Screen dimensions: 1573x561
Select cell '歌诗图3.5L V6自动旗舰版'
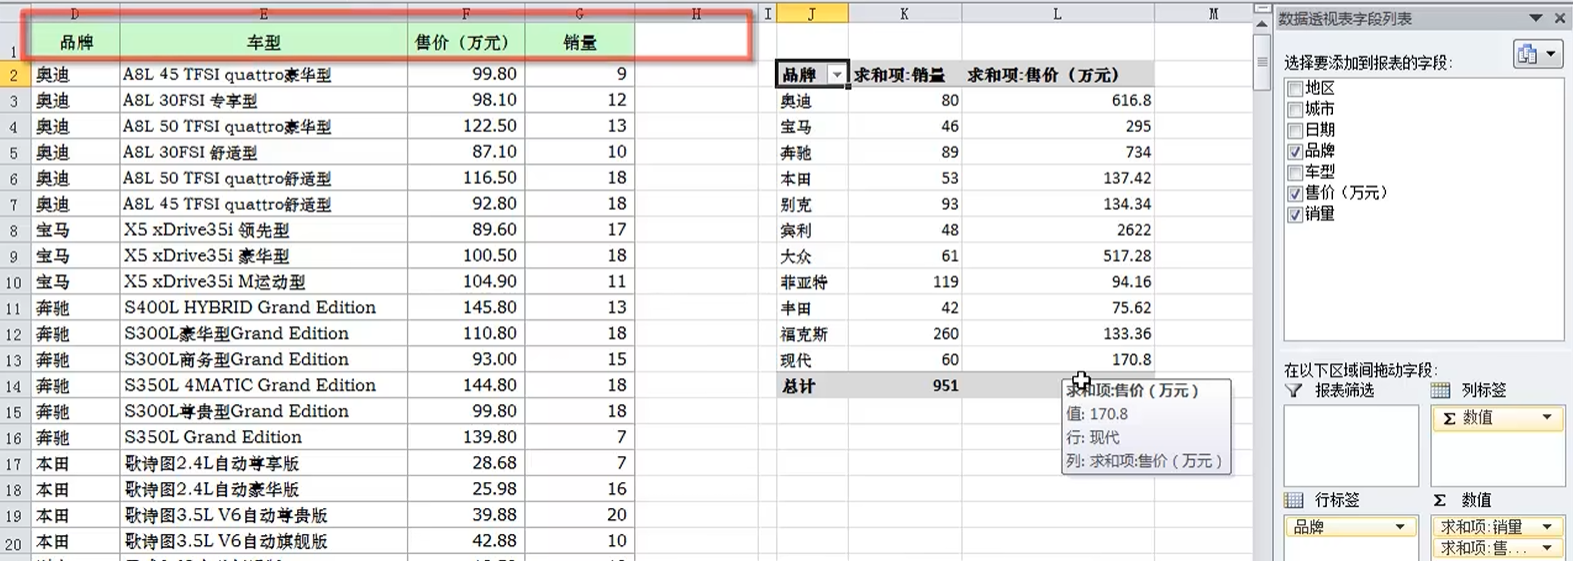tap(264, 542)
